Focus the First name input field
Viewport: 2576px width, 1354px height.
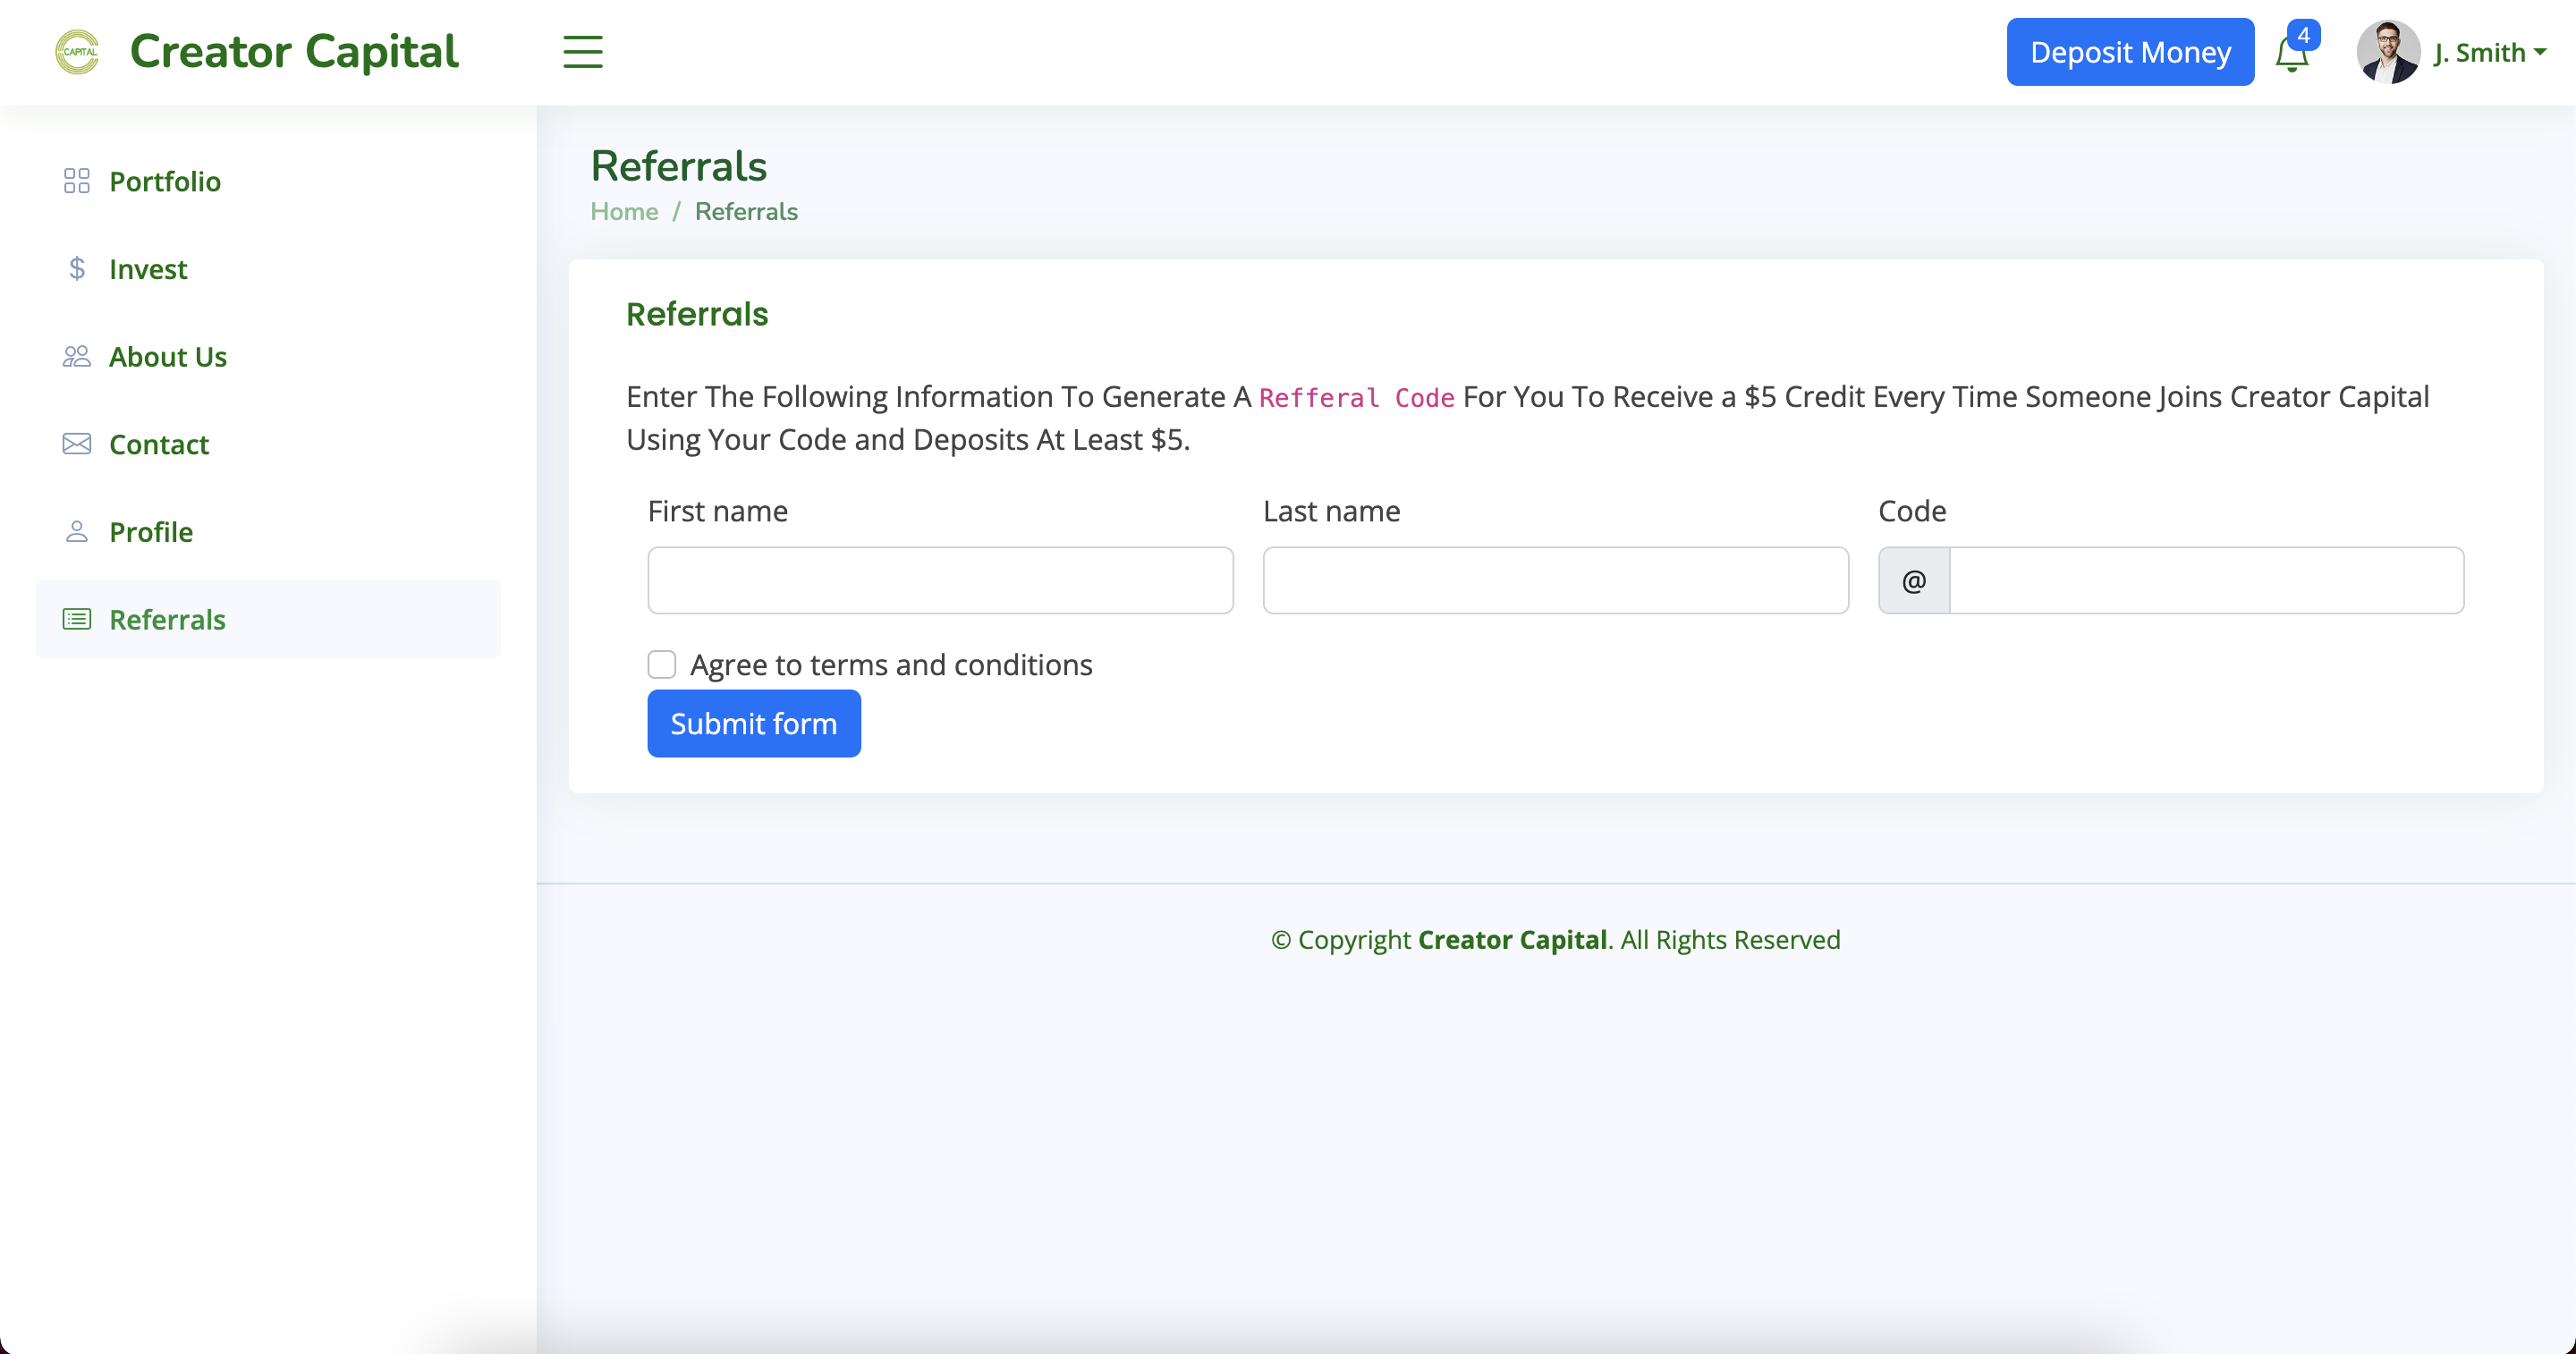(x=940, y=580)
